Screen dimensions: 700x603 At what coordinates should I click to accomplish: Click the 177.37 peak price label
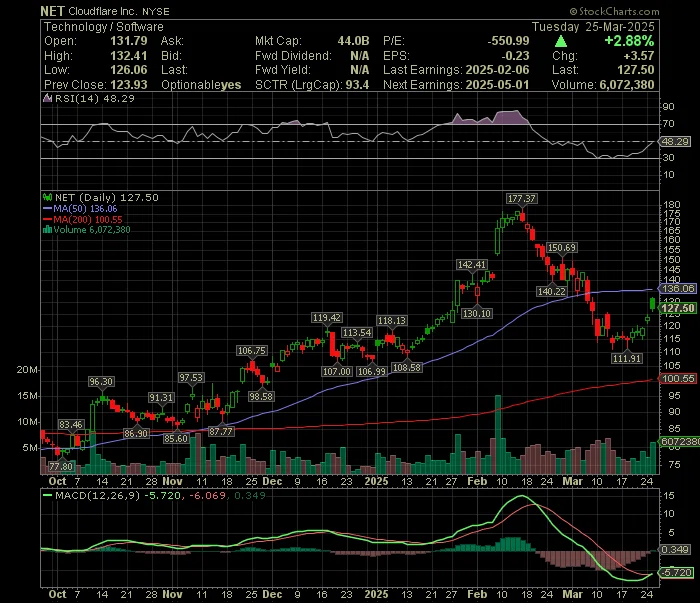pyautogui.click(x=521, y=199)
